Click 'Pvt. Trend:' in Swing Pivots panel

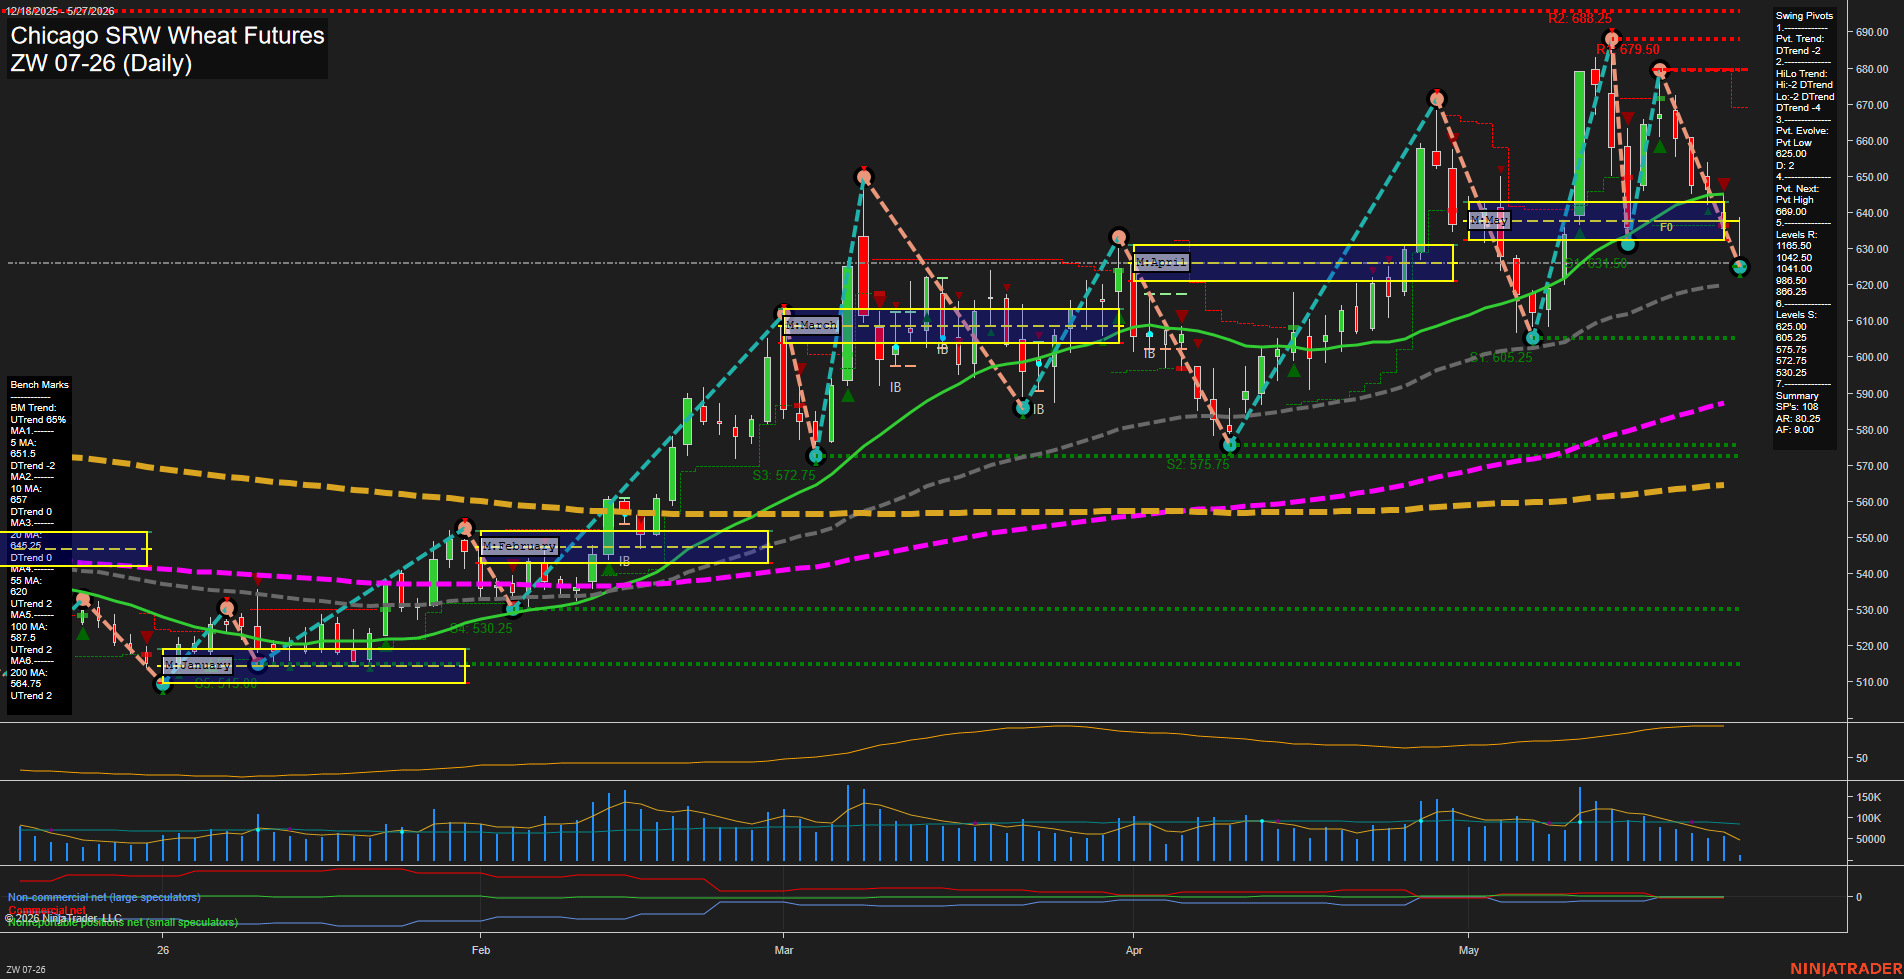tap(1800, 39)
